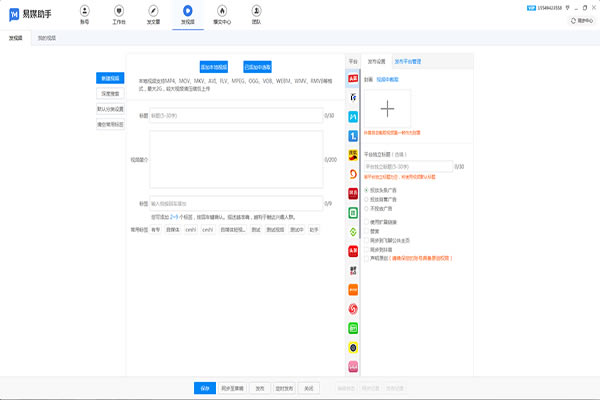Select the second red platform icon below diamond
The image size is (600, 400).
[353, 251]
